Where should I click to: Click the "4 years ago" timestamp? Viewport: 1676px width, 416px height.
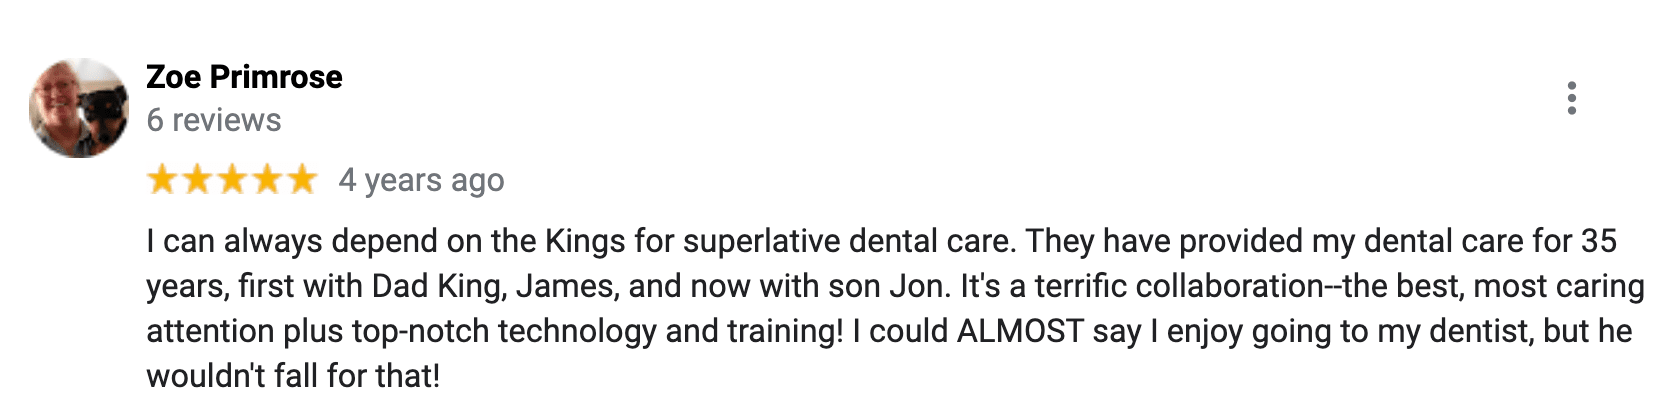(421, 180)
